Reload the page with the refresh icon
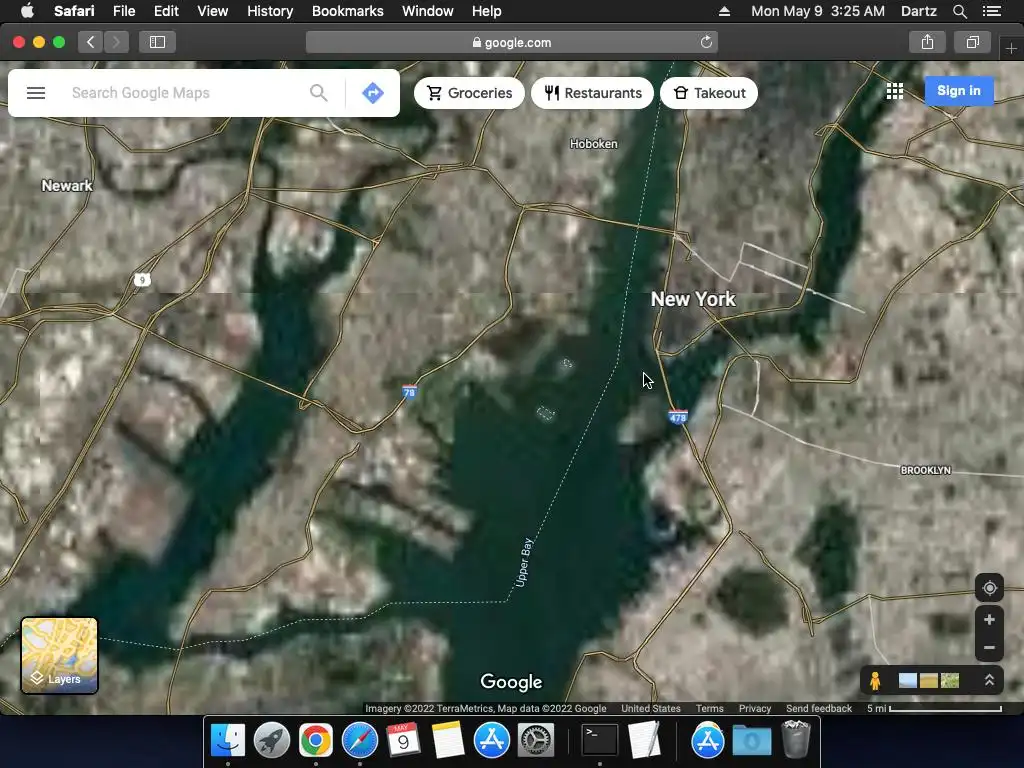This screenshot has height=768, width=1024. click(706, 42)
